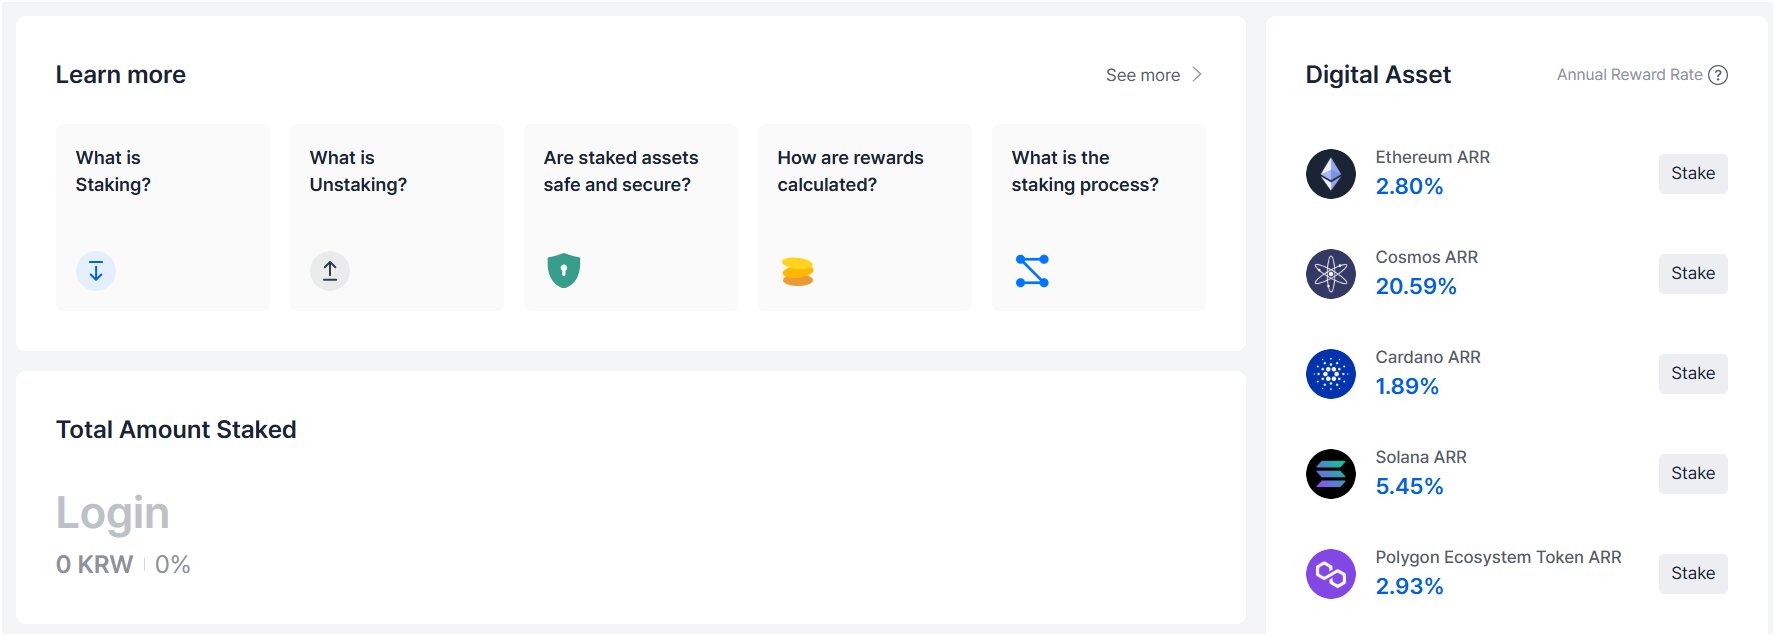Click the Ethereum coin icon

click(x=1330, y=174)
